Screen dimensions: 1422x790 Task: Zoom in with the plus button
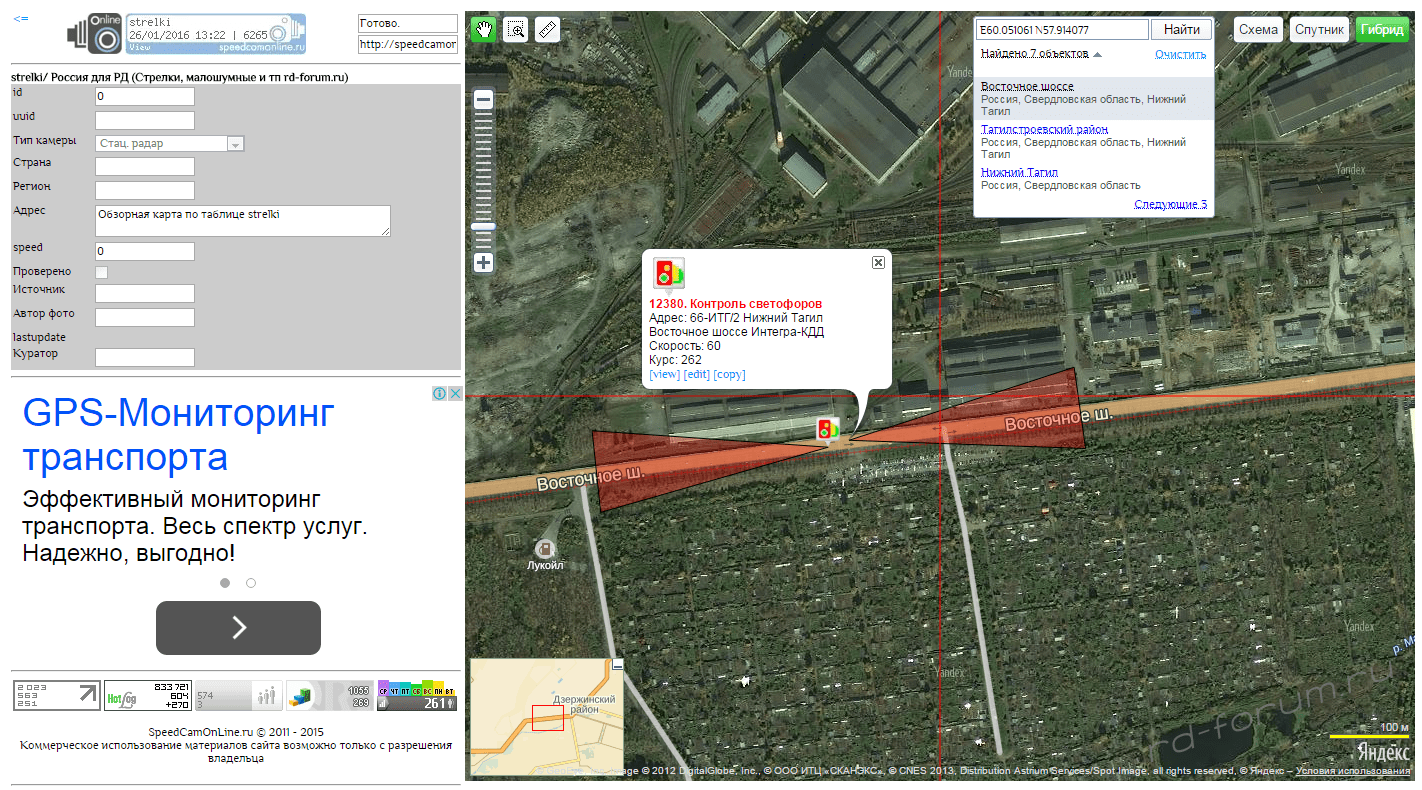483,263
